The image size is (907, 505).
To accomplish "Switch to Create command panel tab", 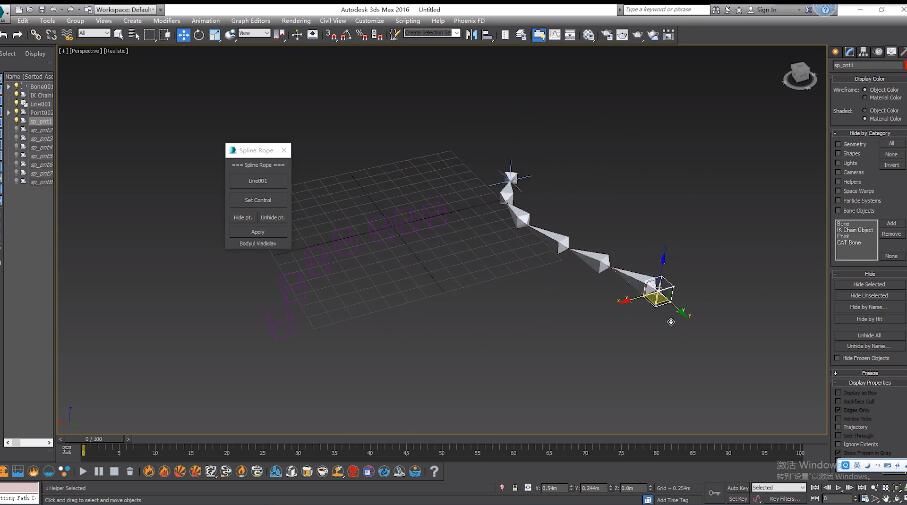I will point(835,51).
